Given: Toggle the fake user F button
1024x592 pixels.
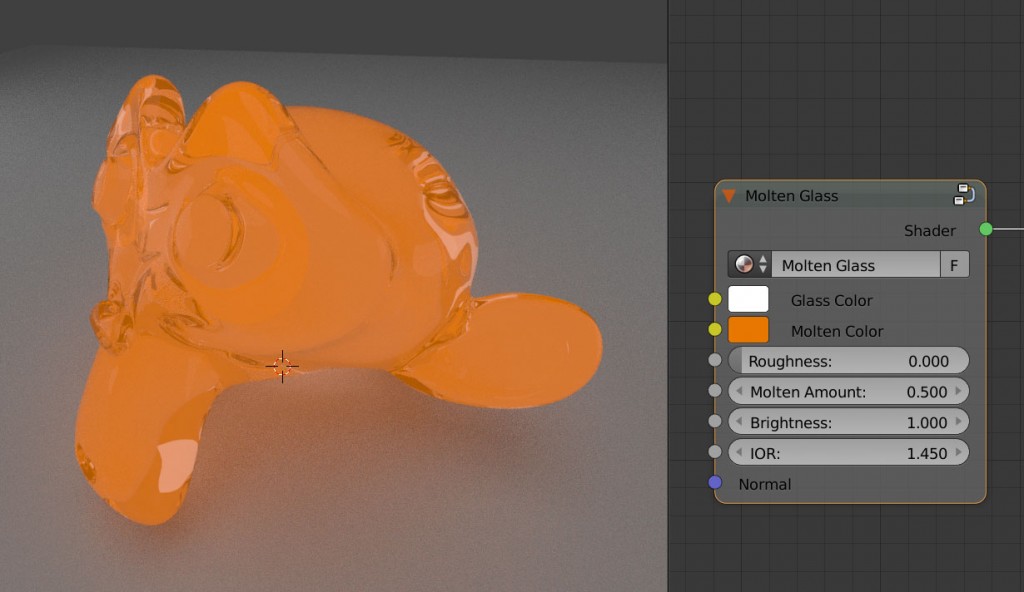Looking at the screenshot, I should point(954,264).
